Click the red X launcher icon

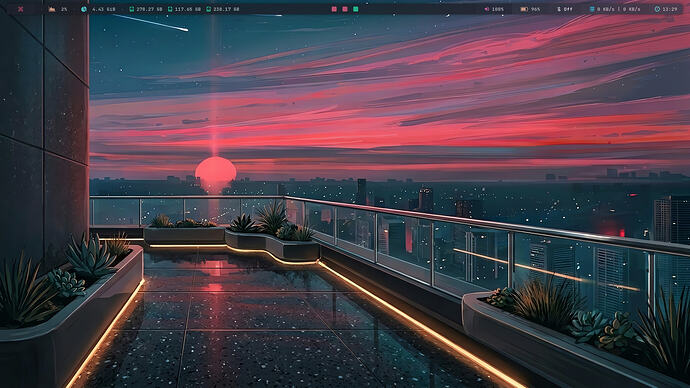(x=21, y=9)
